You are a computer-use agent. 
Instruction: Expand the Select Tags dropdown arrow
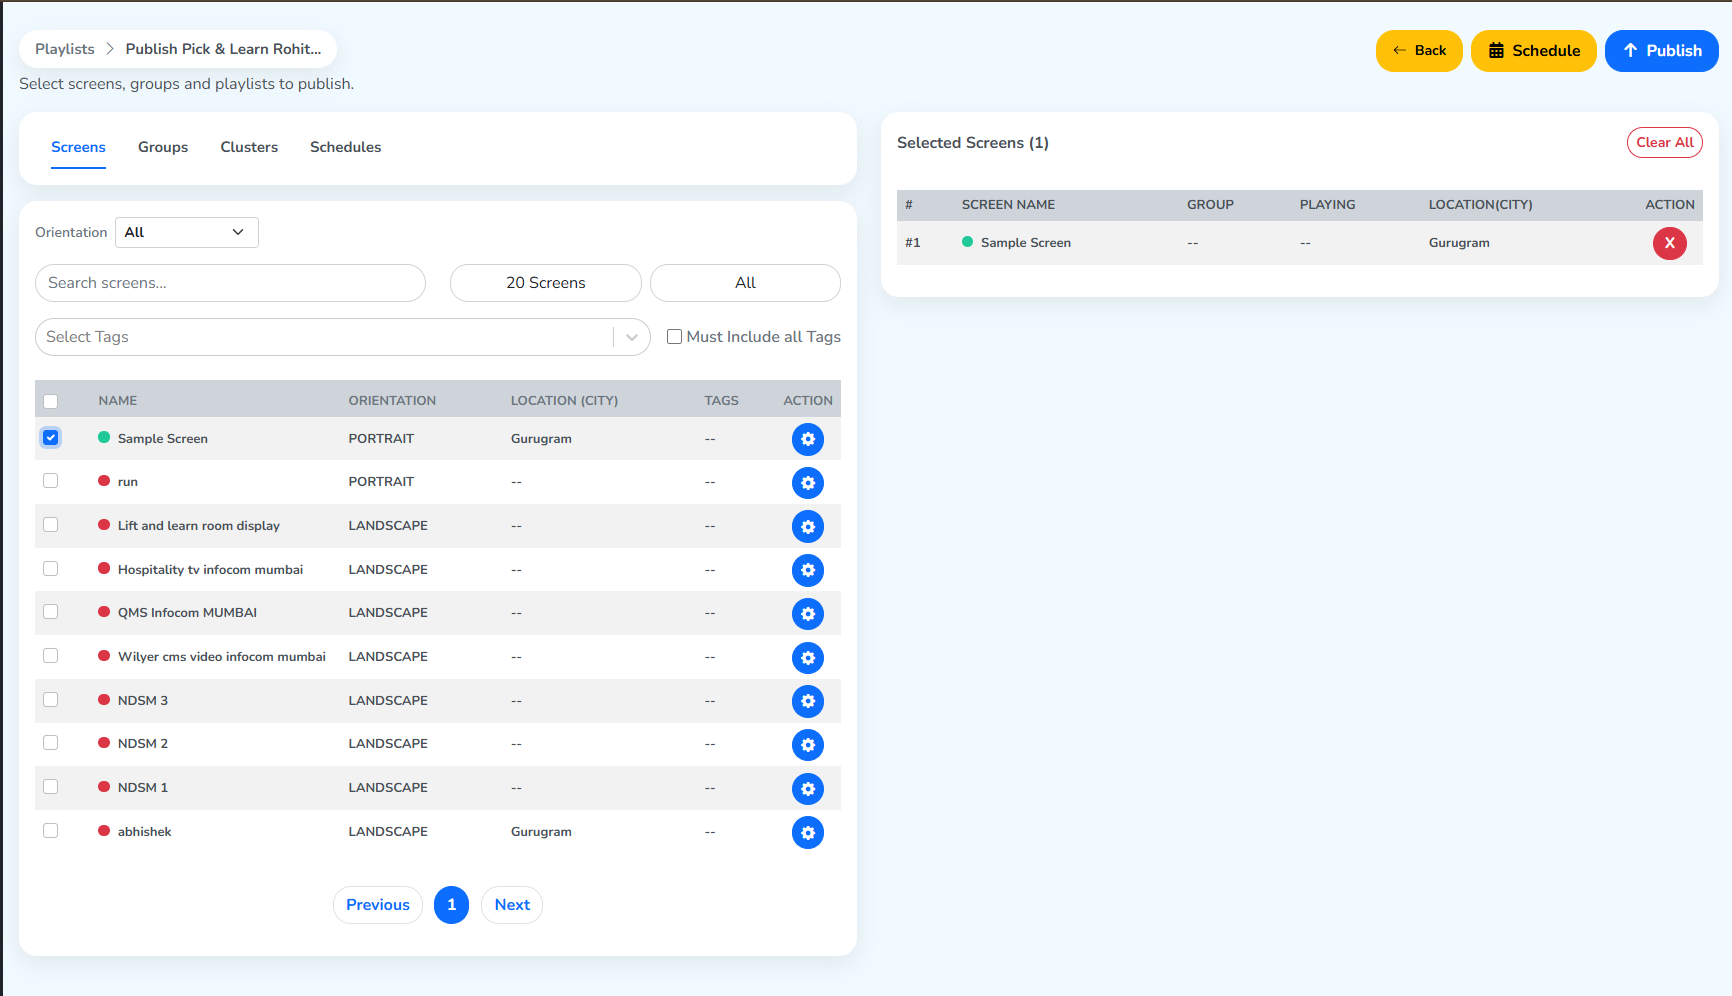(x=632, y=338)
